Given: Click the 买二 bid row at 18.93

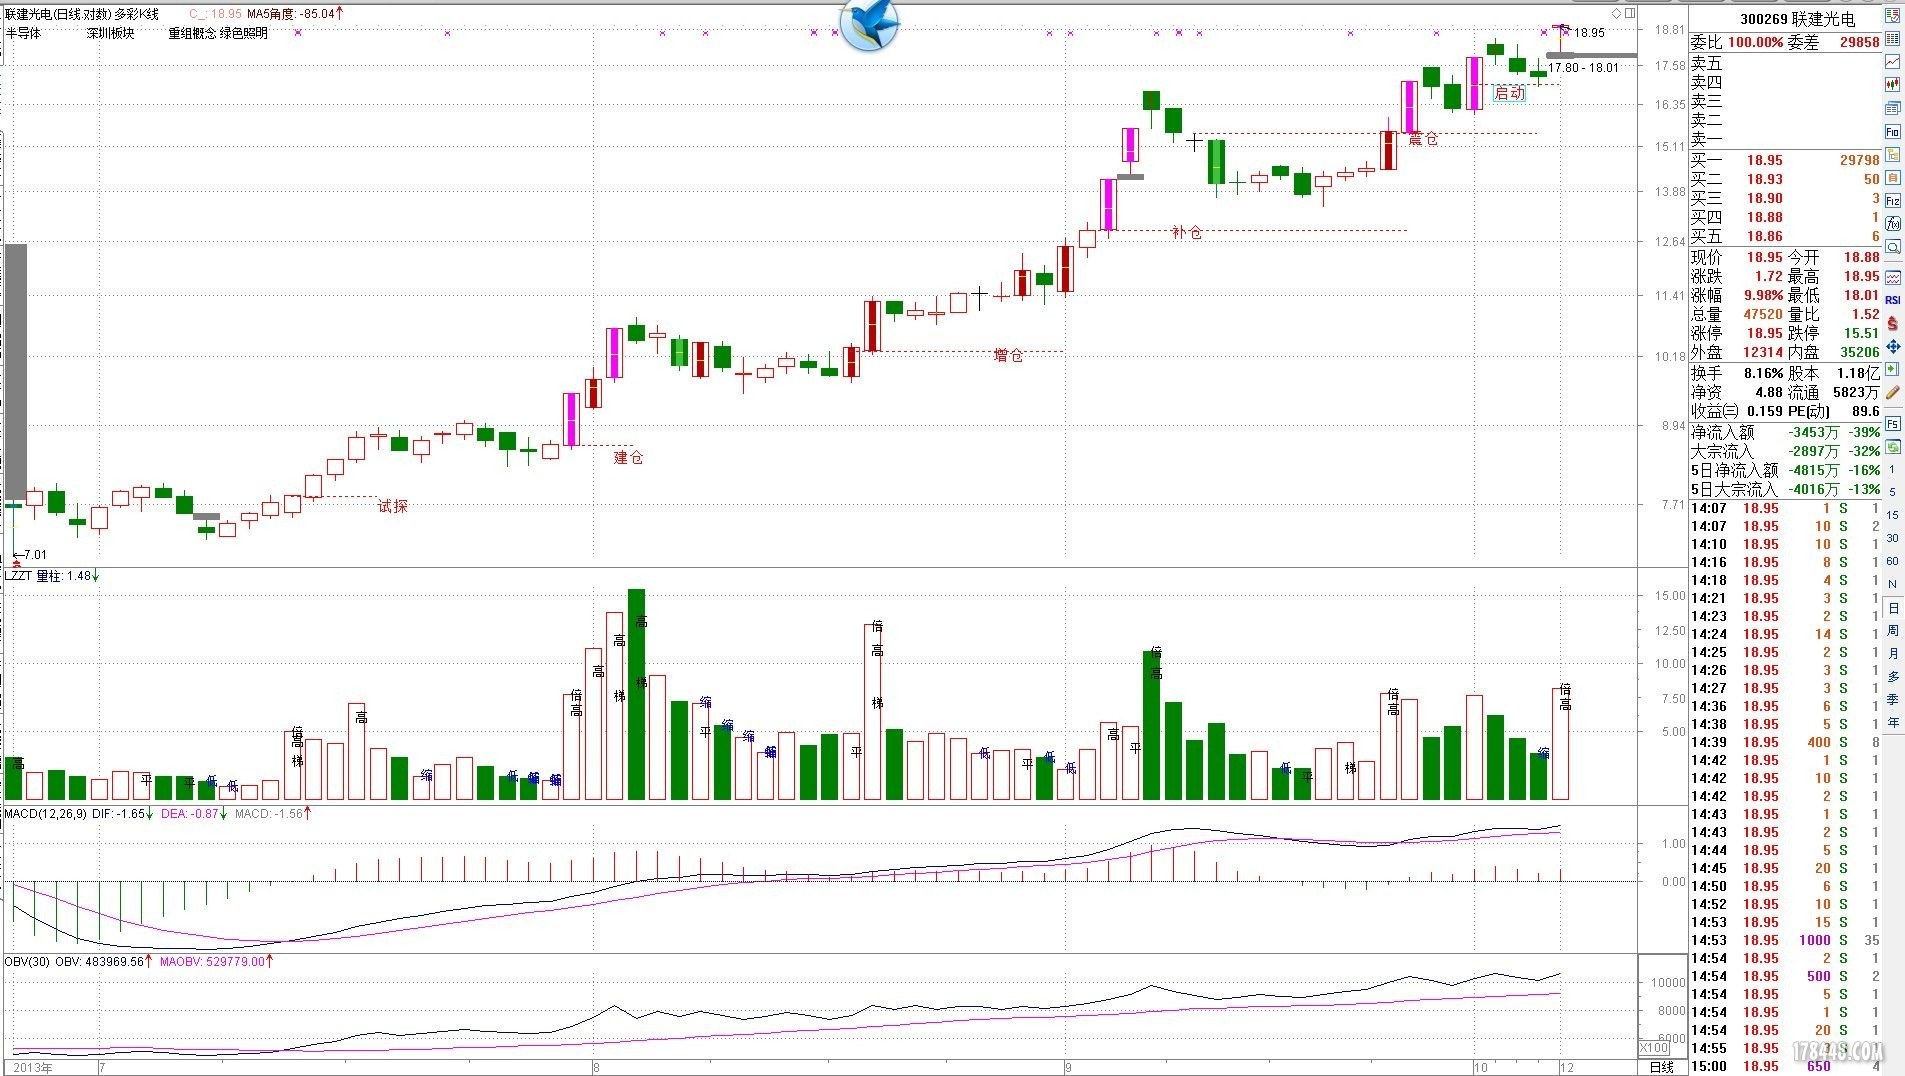Looking at the screenshot, I should click(1785, 179).
